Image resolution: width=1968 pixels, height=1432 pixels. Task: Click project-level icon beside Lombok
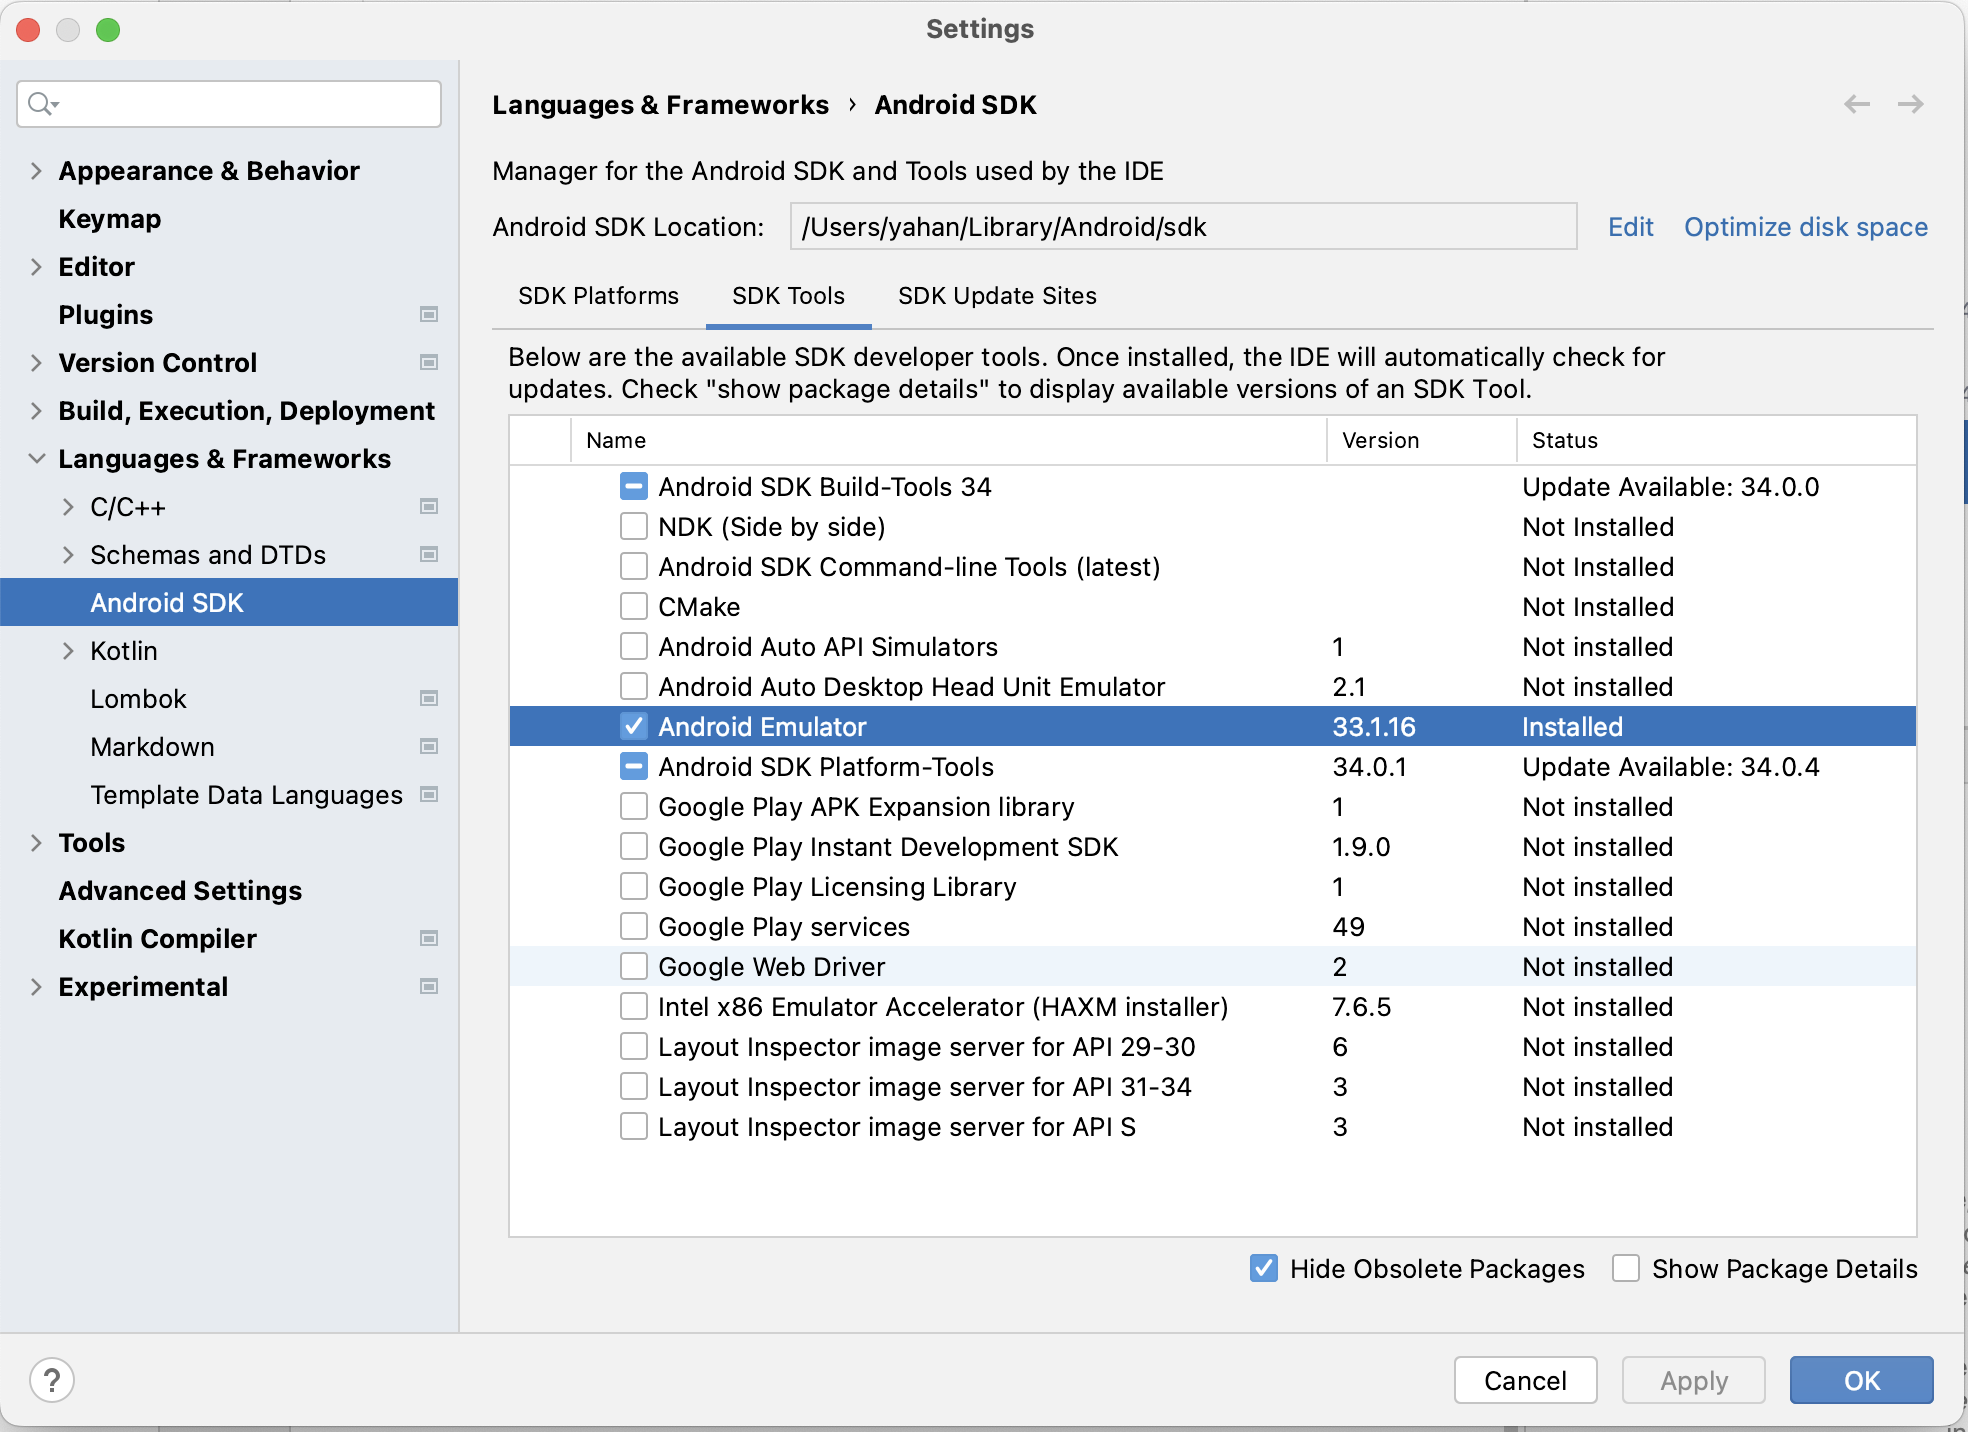coord(429,698)
